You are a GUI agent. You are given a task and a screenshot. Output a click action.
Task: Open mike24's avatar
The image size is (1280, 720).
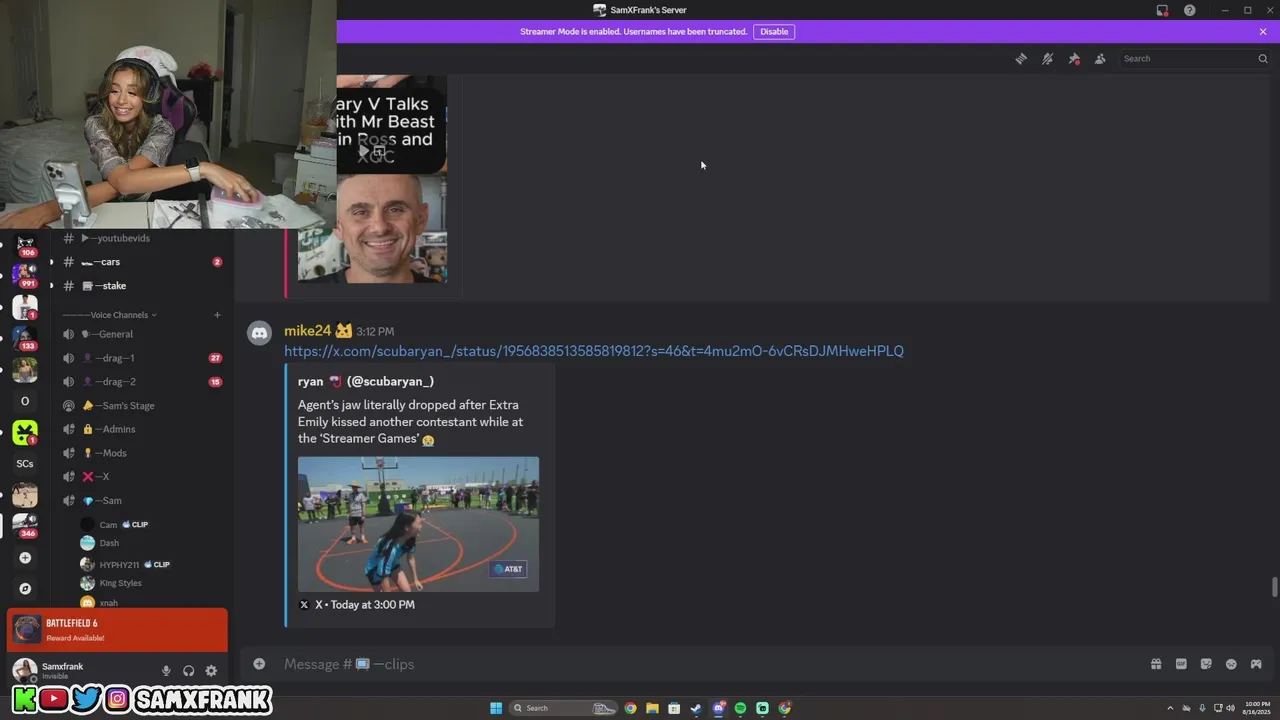coord(260,334)
